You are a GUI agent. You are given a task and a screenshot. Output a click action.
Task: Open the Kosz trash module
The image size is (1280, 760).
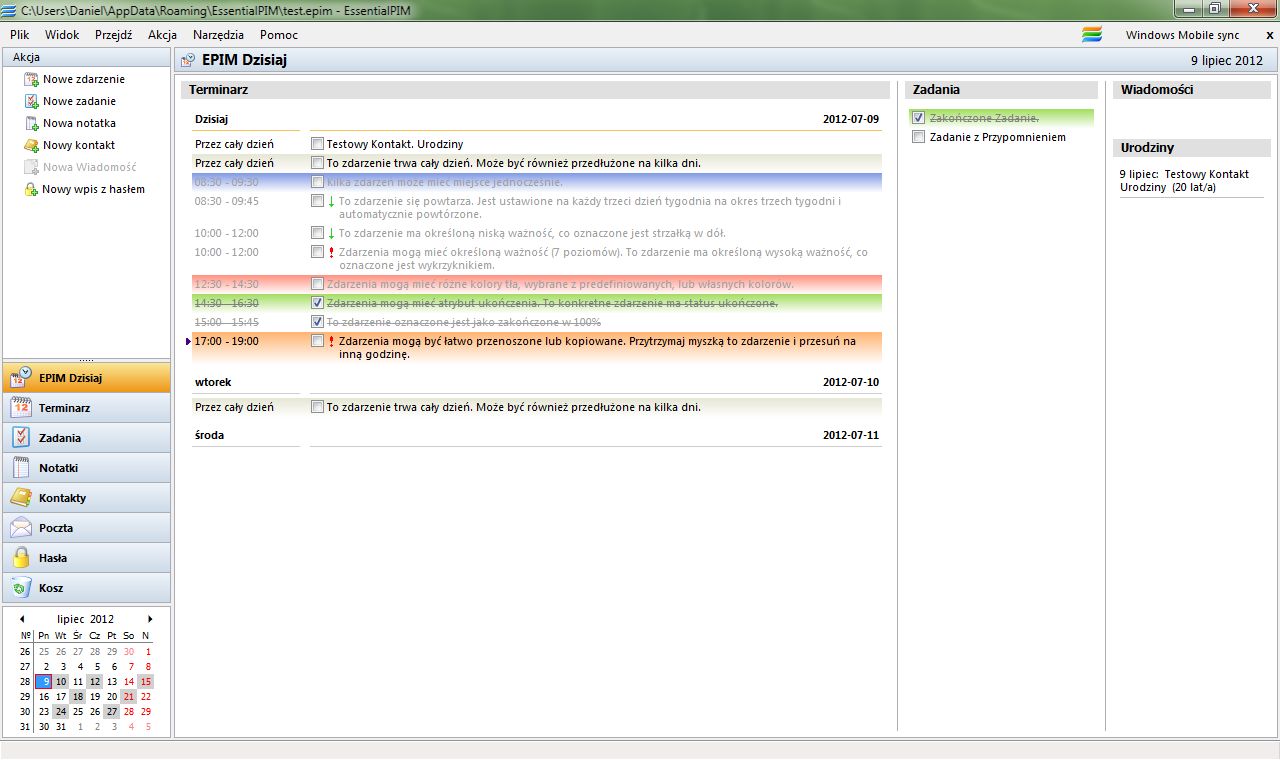(x=86, y=588)
